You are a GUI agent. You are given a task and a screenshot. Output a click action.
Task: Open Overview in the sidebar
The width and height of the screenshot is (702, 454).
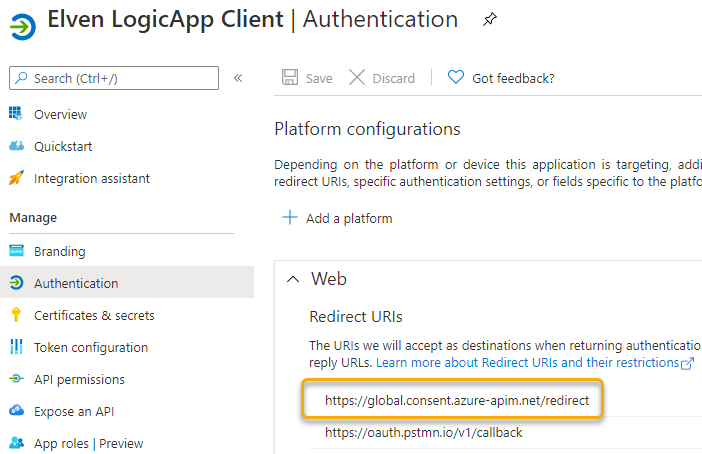(x=60, y=114)
